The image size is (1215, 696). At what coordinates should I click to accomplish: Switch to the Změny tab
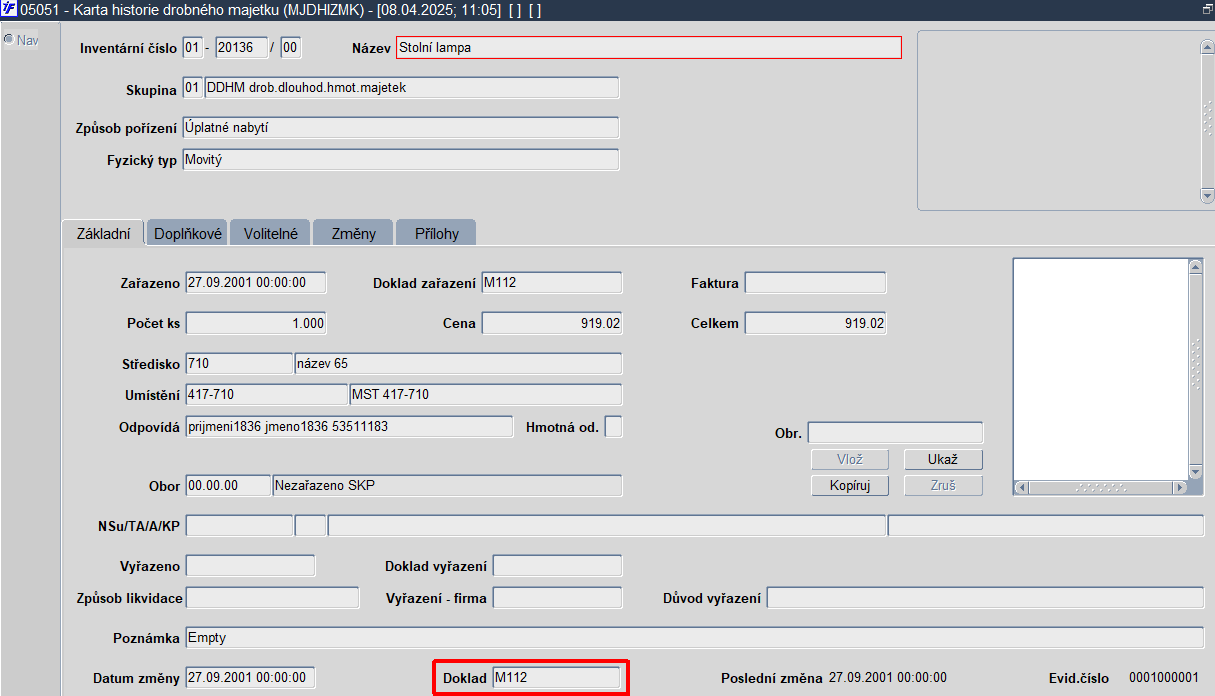tap(353, 233)
